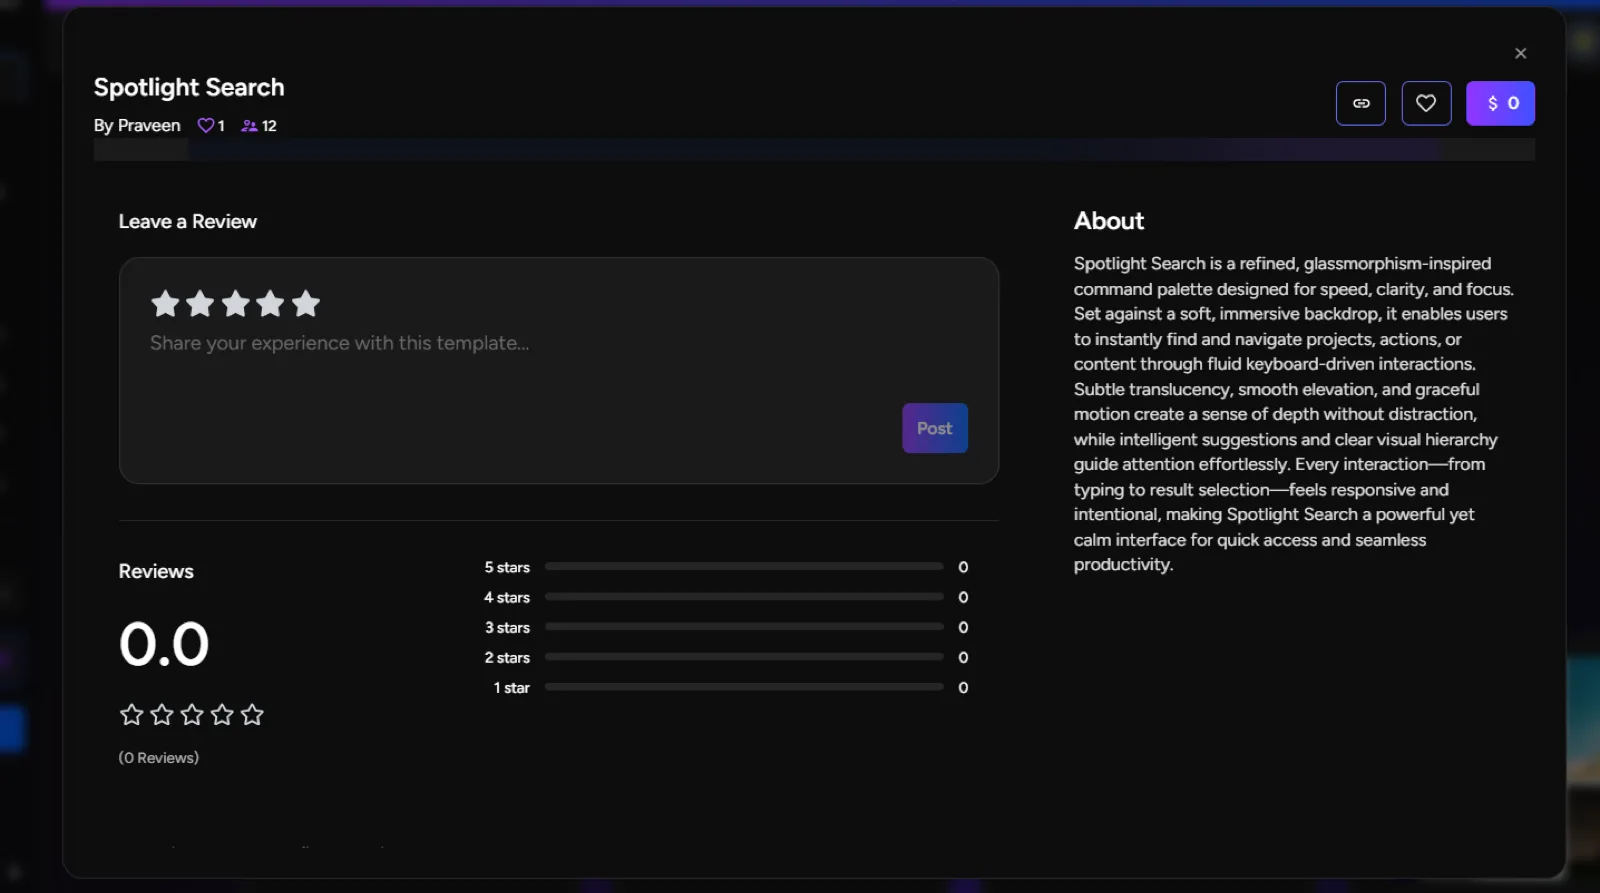Image resolution: width=1600 pixels, height=893 pixels.
Task: Click the 3 stars rating bar
Action: [744, 626]
